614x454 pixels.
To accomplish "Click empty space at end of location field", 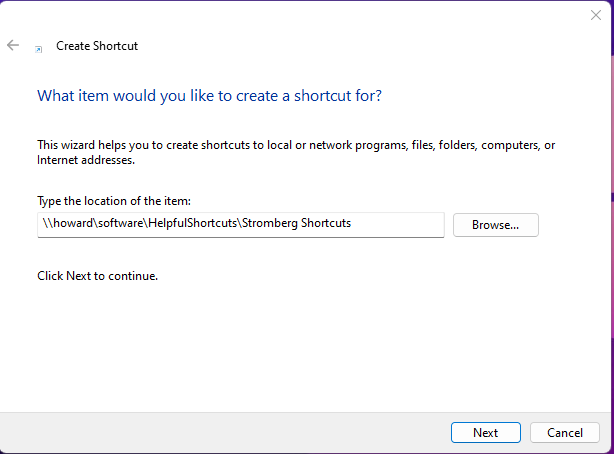I will point(400,224).
